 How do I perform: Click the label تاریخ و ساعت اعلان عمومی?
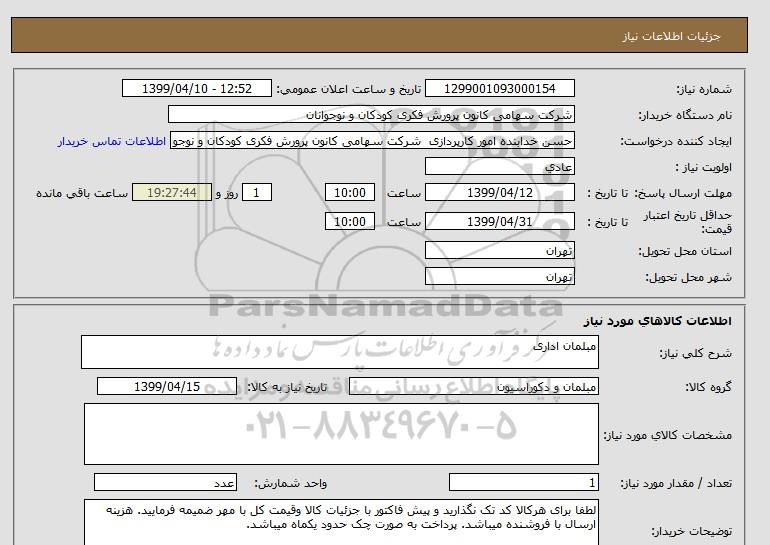click(x=349, y=89)
